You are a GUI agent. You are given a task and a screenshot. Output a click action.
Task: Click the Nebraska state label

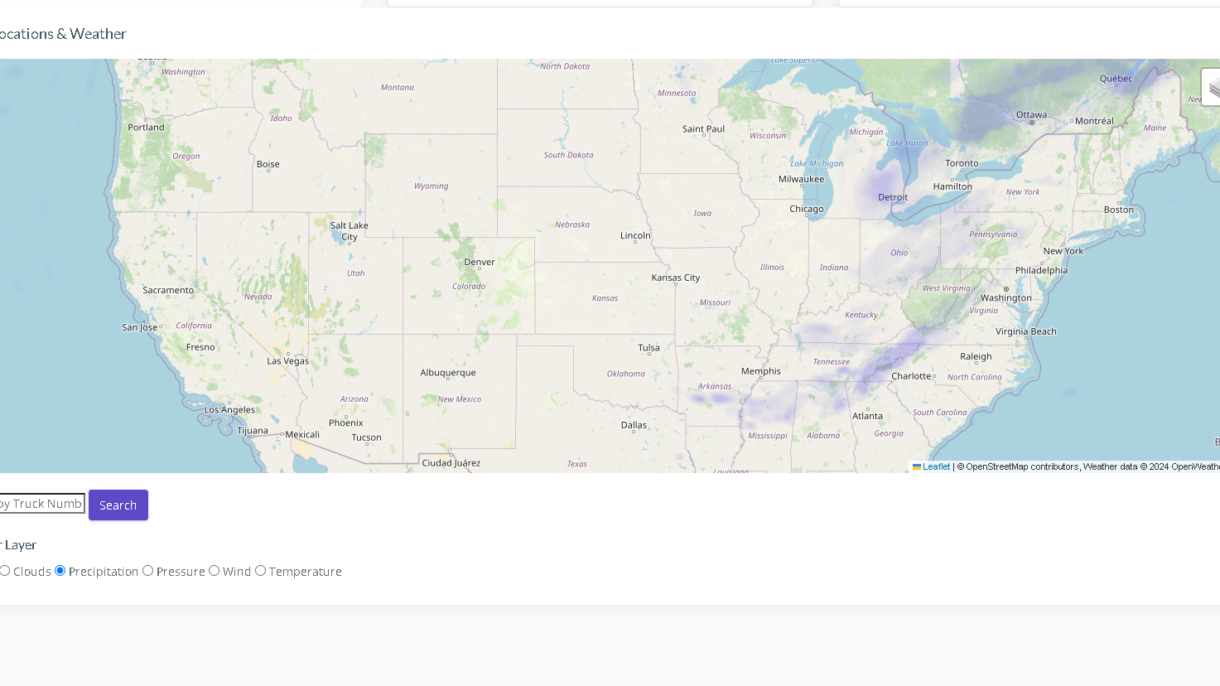pyautogui.click(x=572, y=225)
